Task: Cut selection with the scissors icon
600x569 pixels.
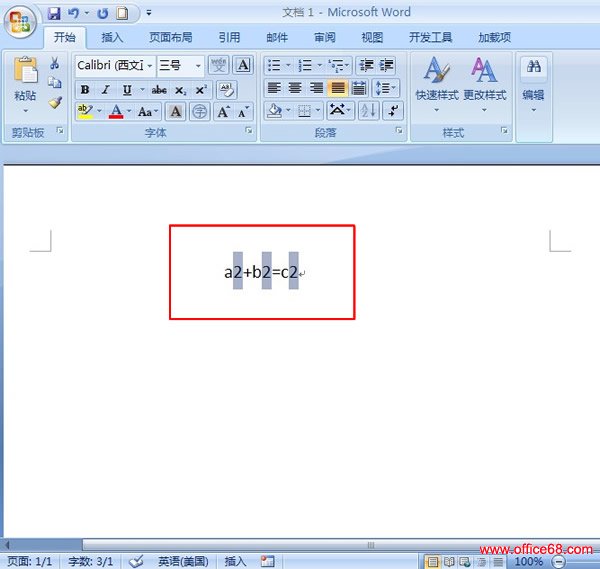Action: coord(54,64)
